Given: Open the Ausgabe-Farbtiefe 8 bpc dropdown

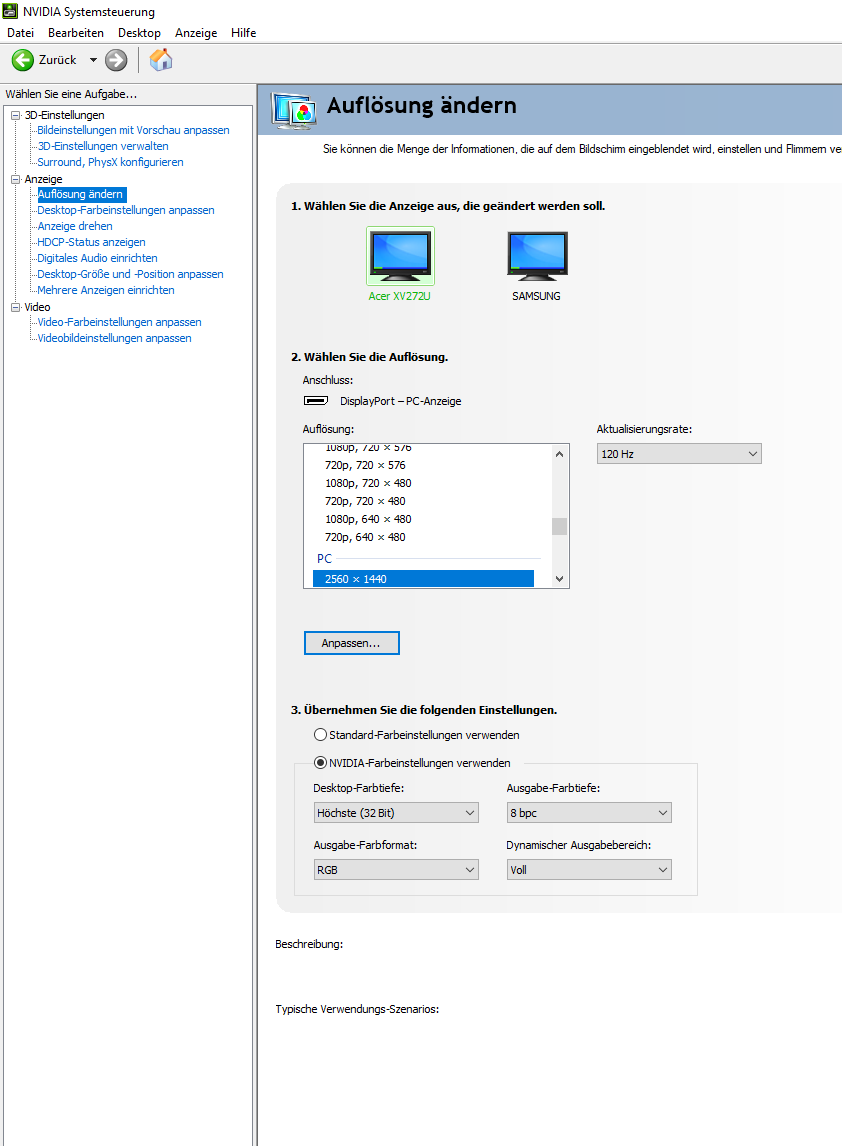Looking at the screenshot, I should 589,813.
